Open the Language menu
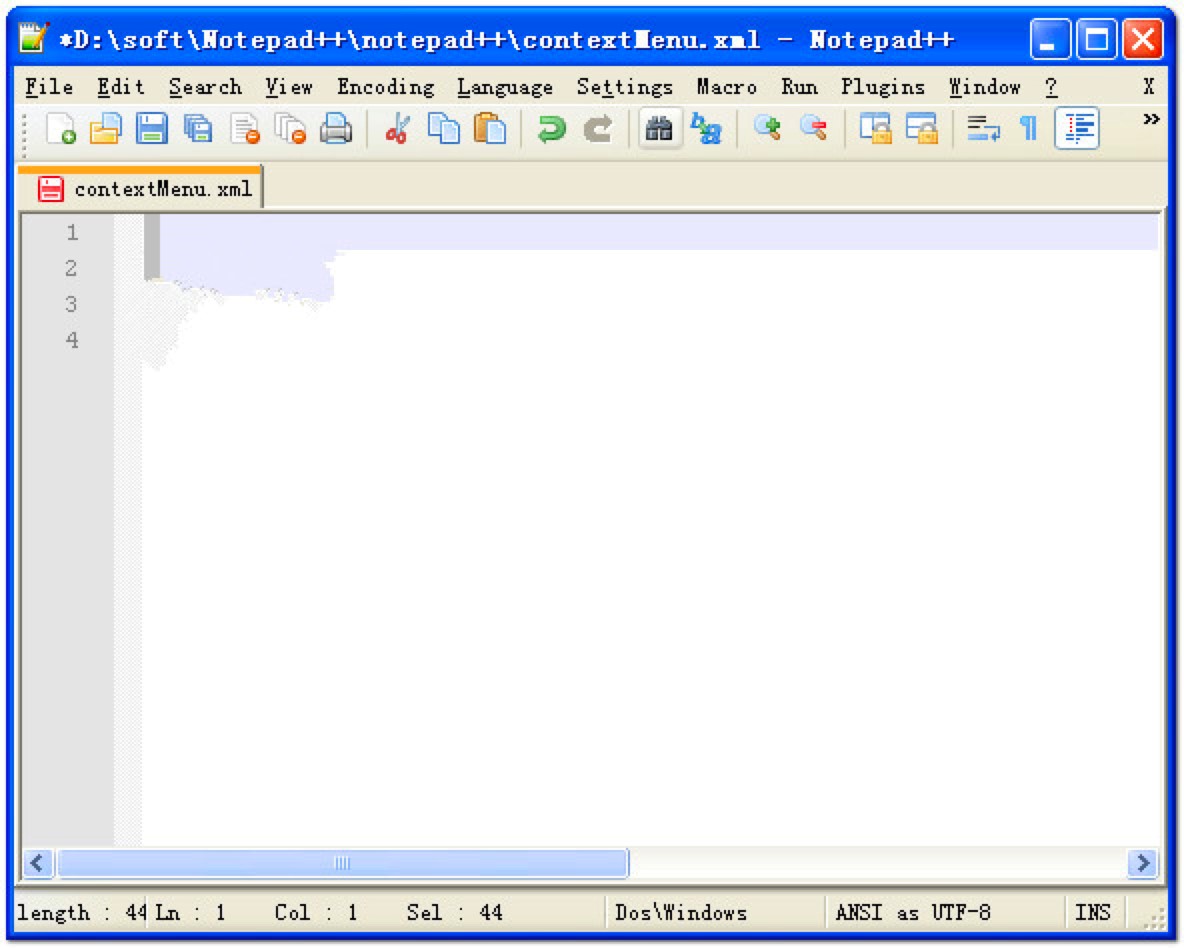 [505, 87]
